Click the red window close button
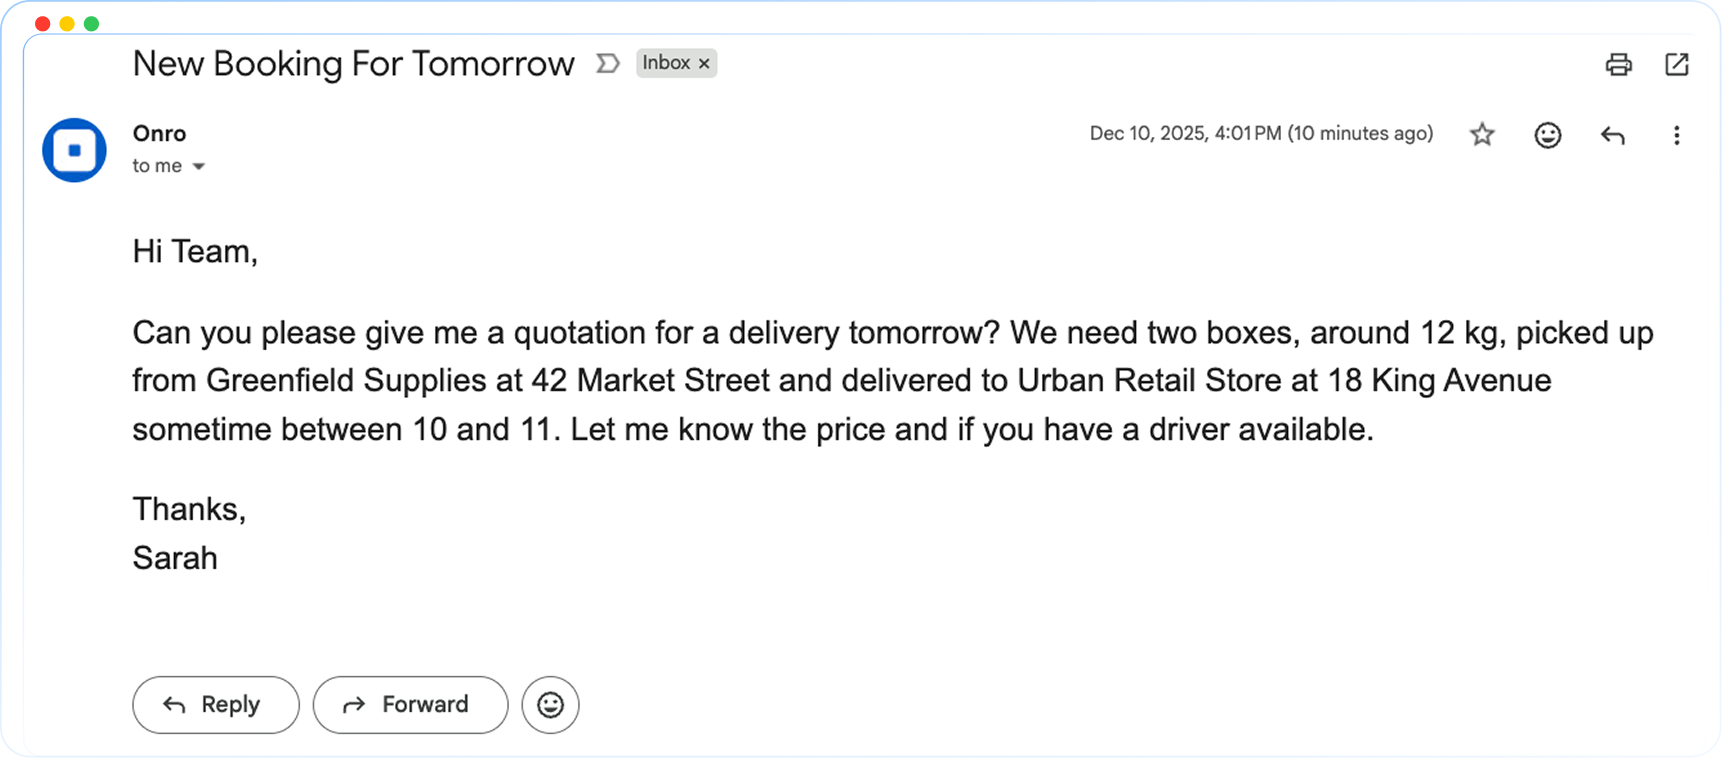 pyautogui.click(x=42, y=23)
